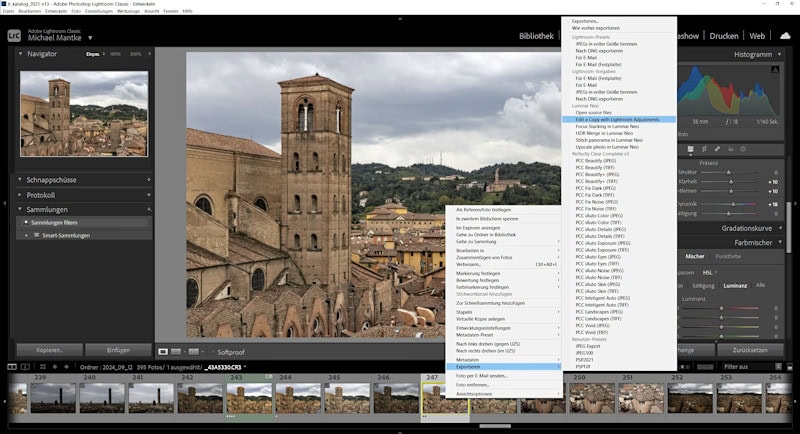Screen dimensions: 800x434
Task: Select Luminanz in the HSL mixer
Action: tap(735, 285)
